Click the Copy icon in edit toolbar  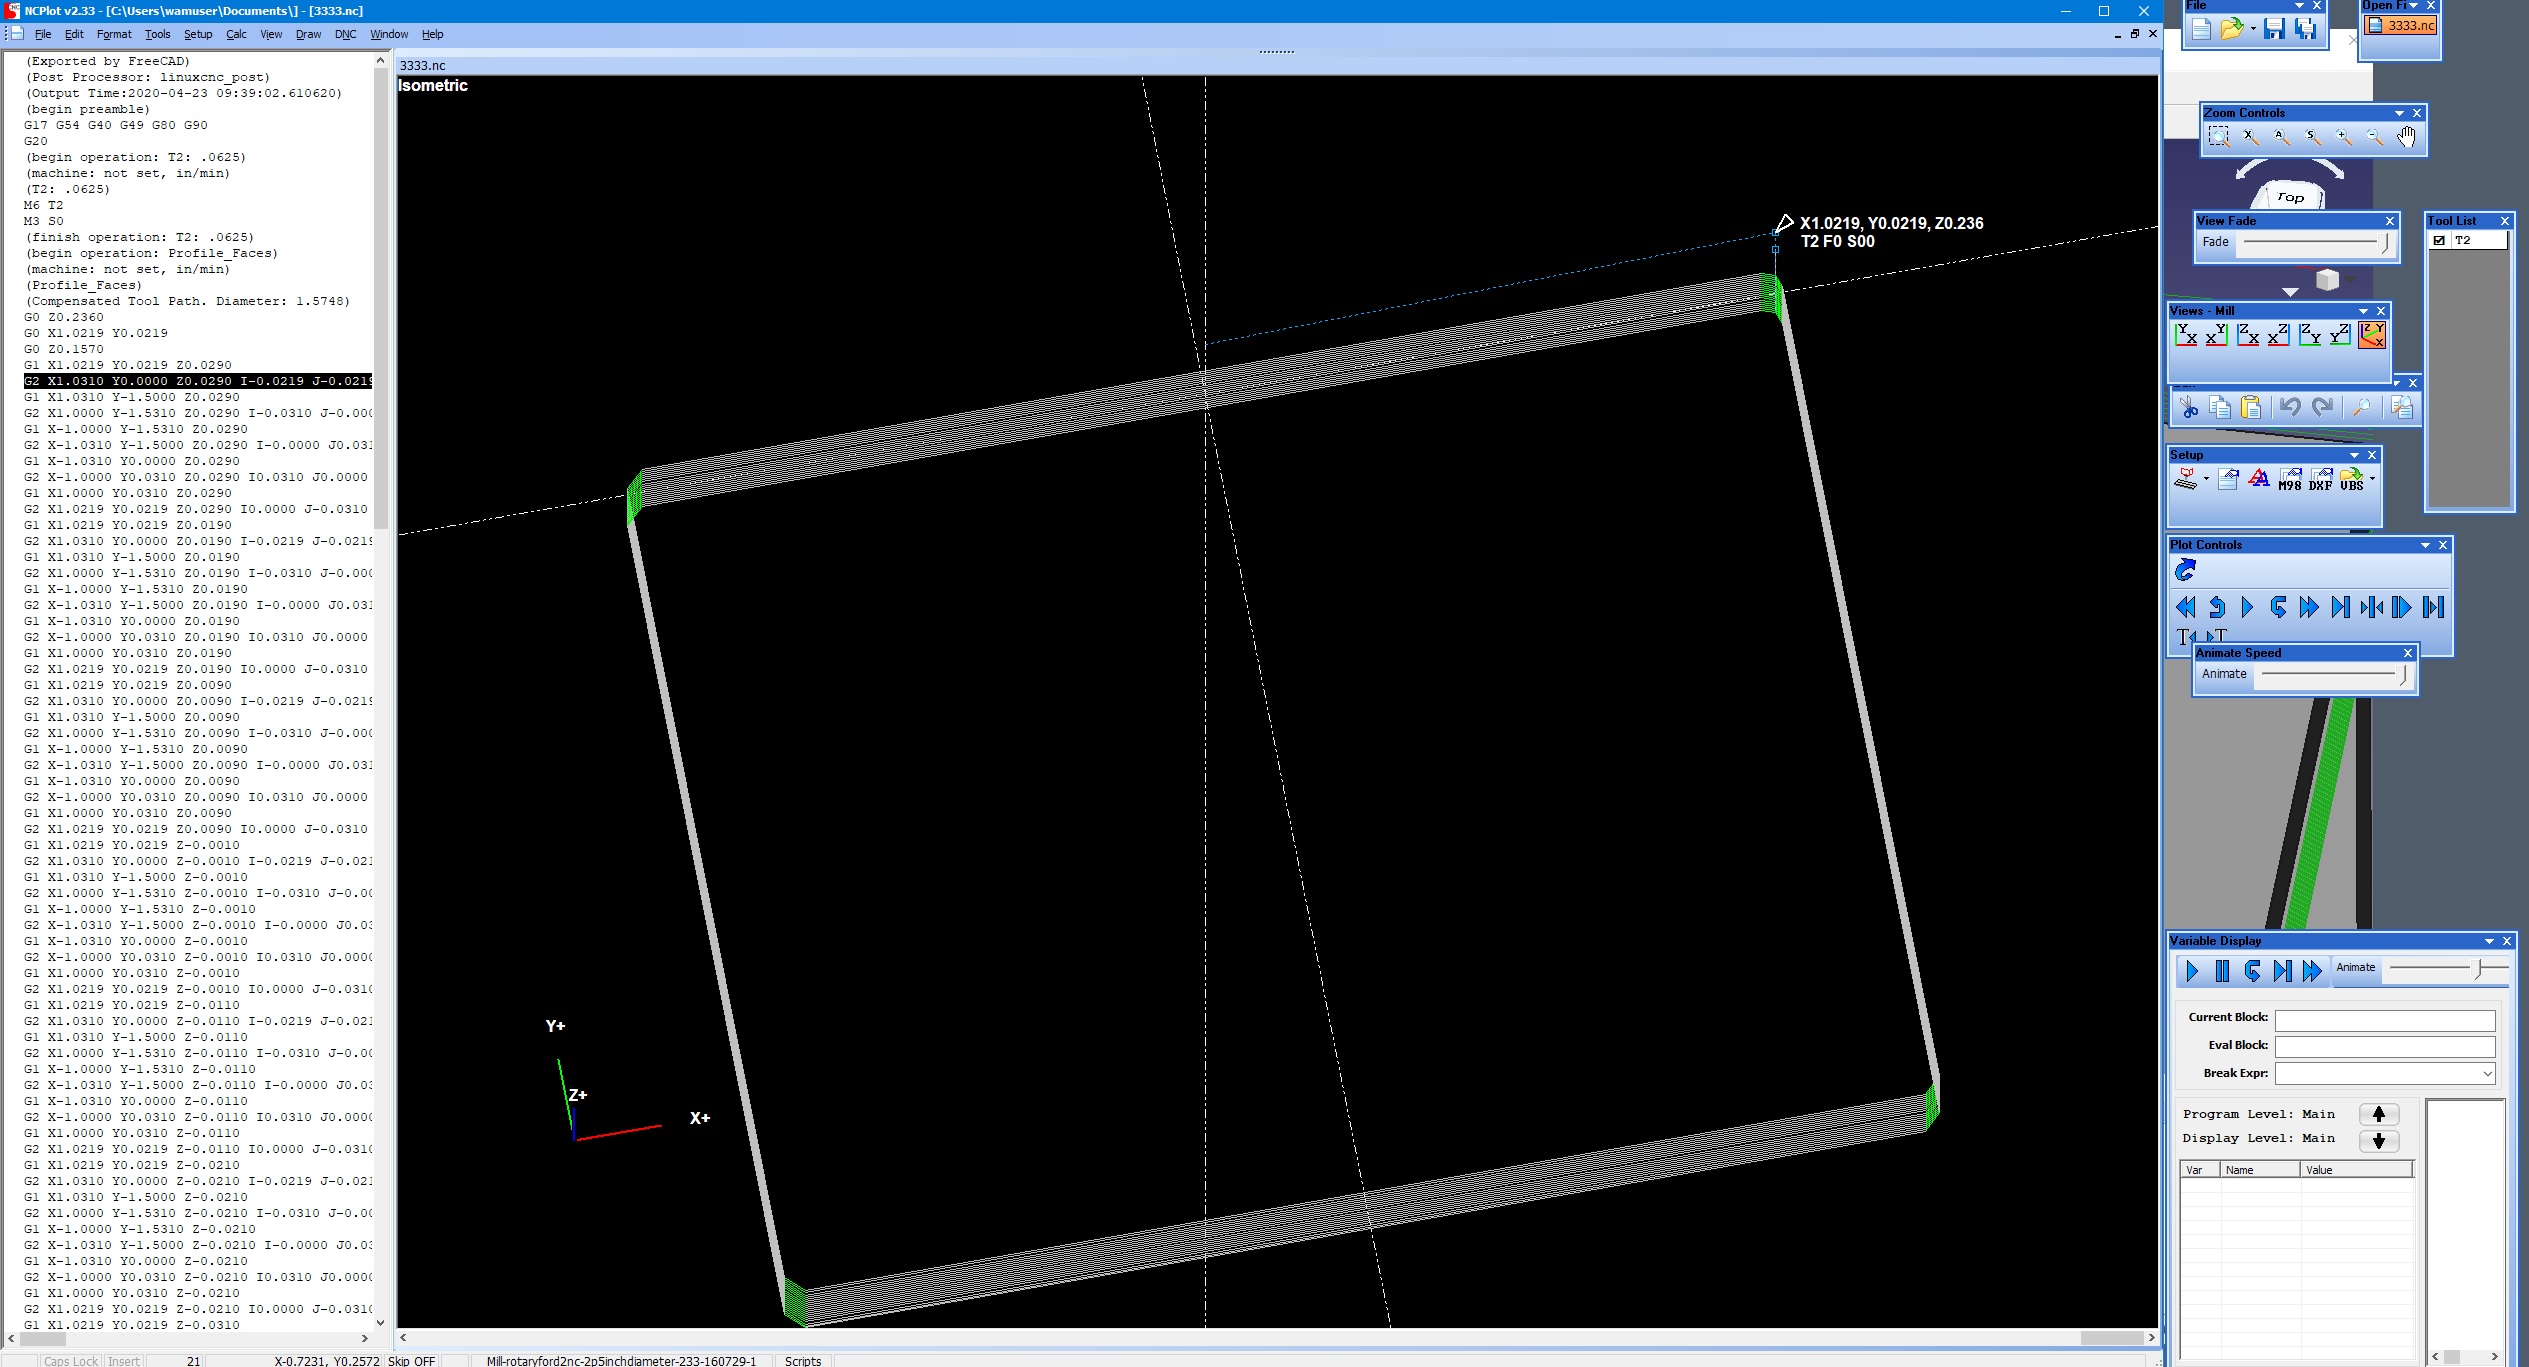(2220, 407)
